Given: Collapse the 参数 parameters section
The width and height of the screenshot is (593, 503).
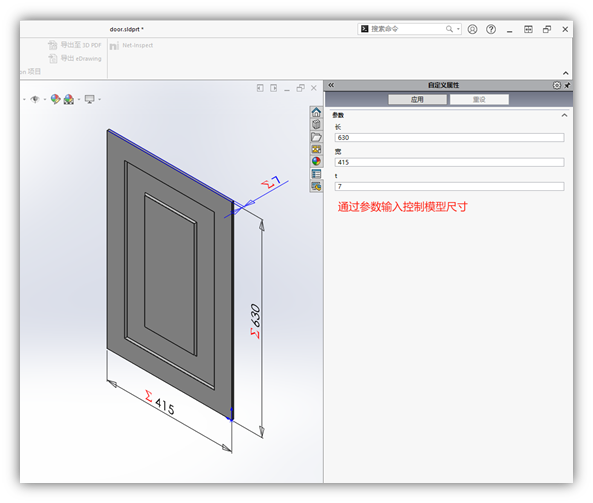Looking at the screenshot, I should coord(564,115).
